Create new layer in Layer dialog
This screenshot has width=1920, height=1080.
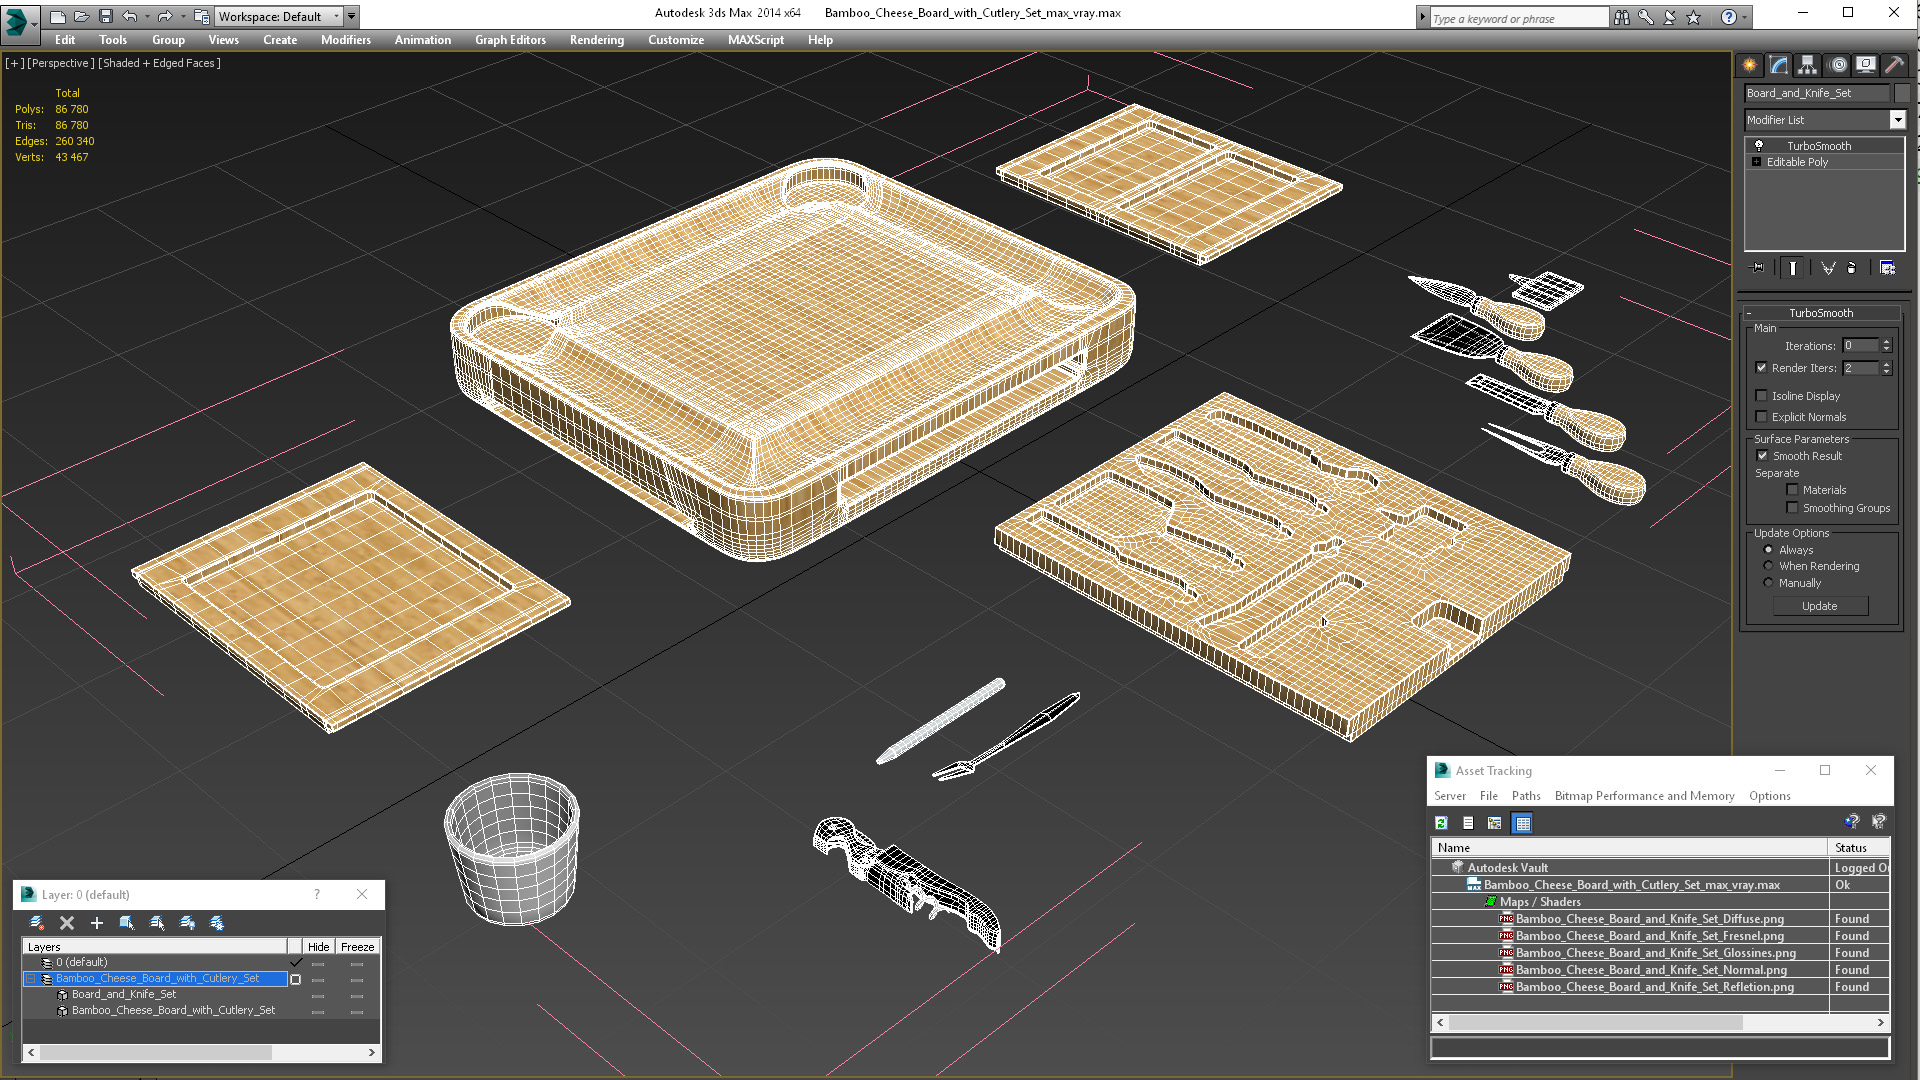pyautogui.click(x=37, y=923)
